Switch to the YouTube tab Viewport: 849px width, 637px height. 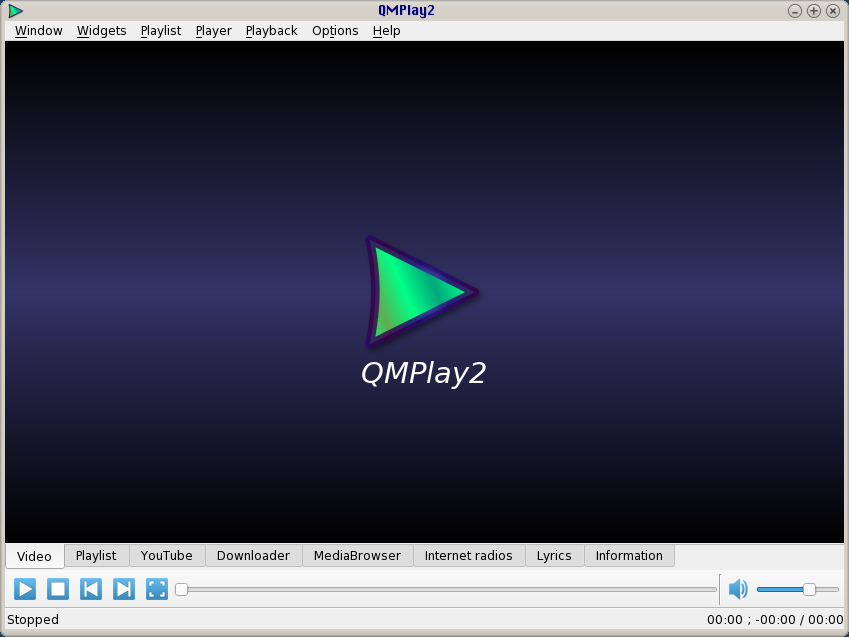click(166, 556)
